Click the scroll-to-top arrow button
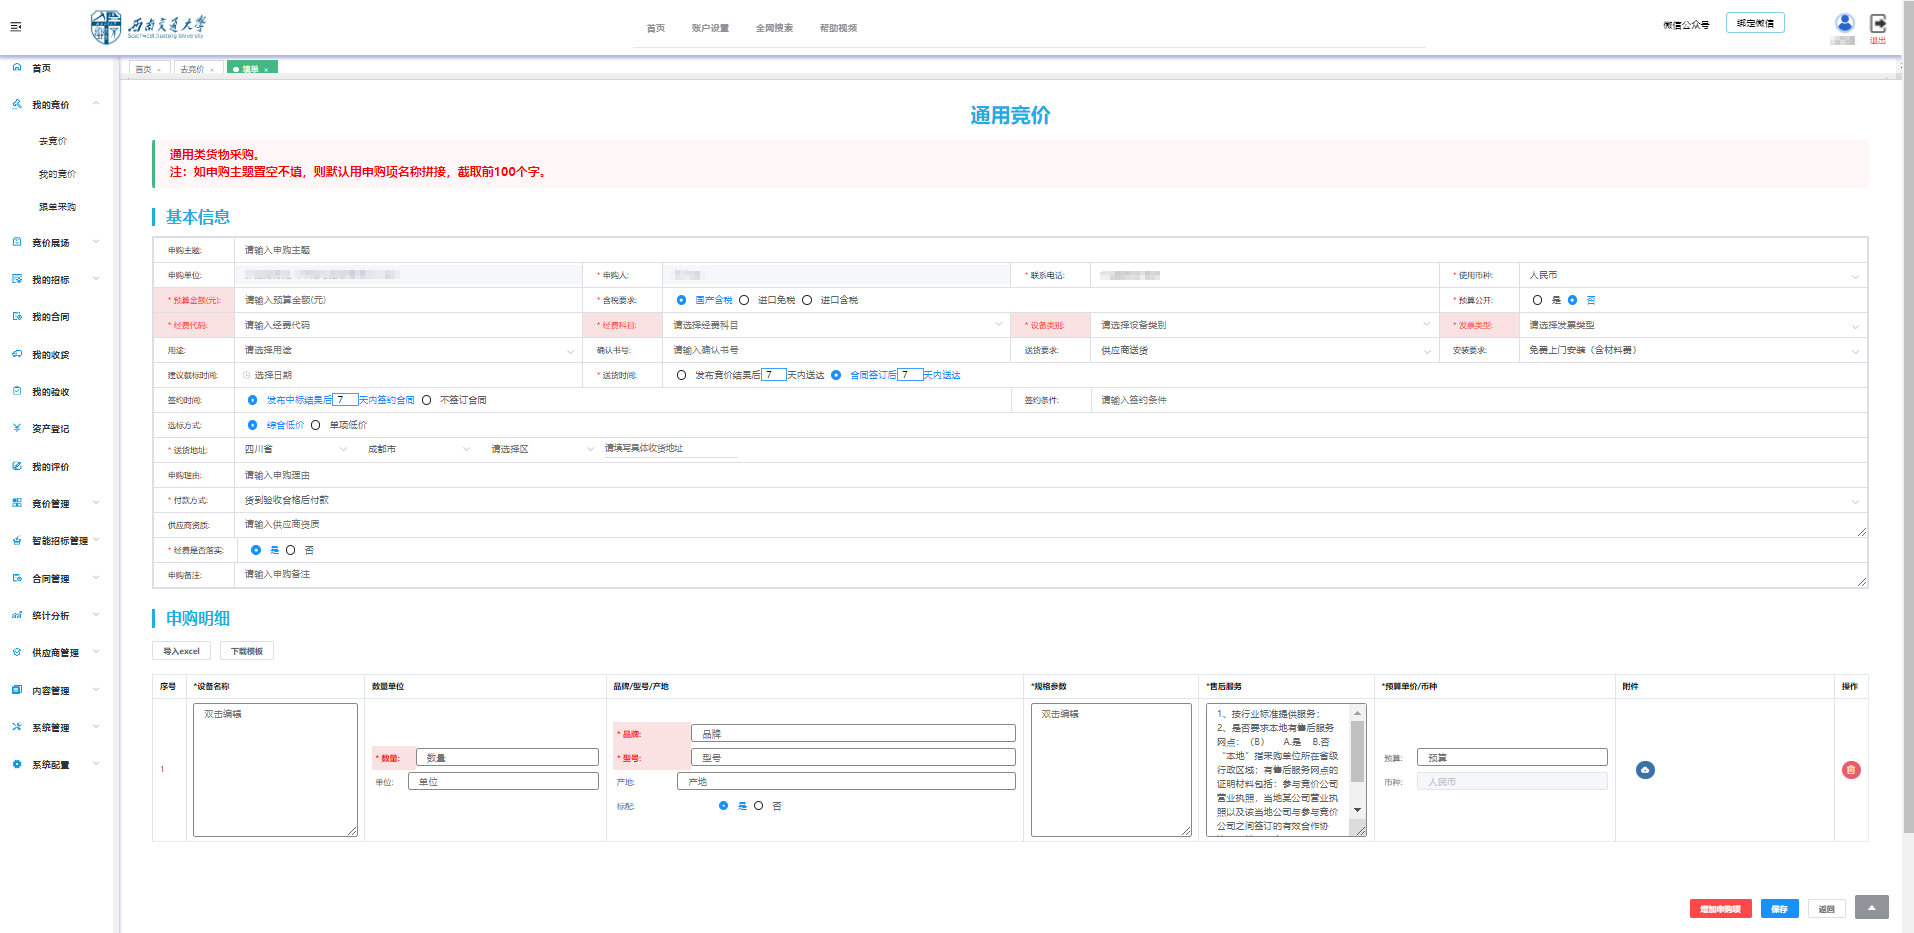The height and width of the screenshot is (933, 1914). tap(1871, 907)
